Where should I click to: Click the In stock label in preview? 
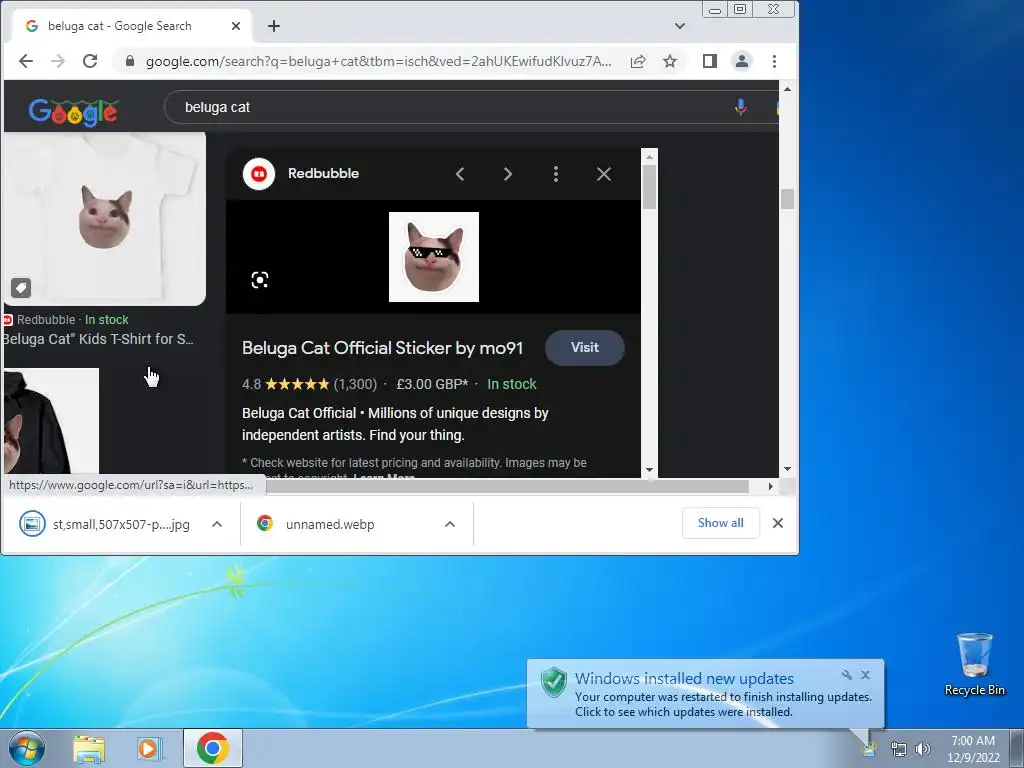pos(511,384)
